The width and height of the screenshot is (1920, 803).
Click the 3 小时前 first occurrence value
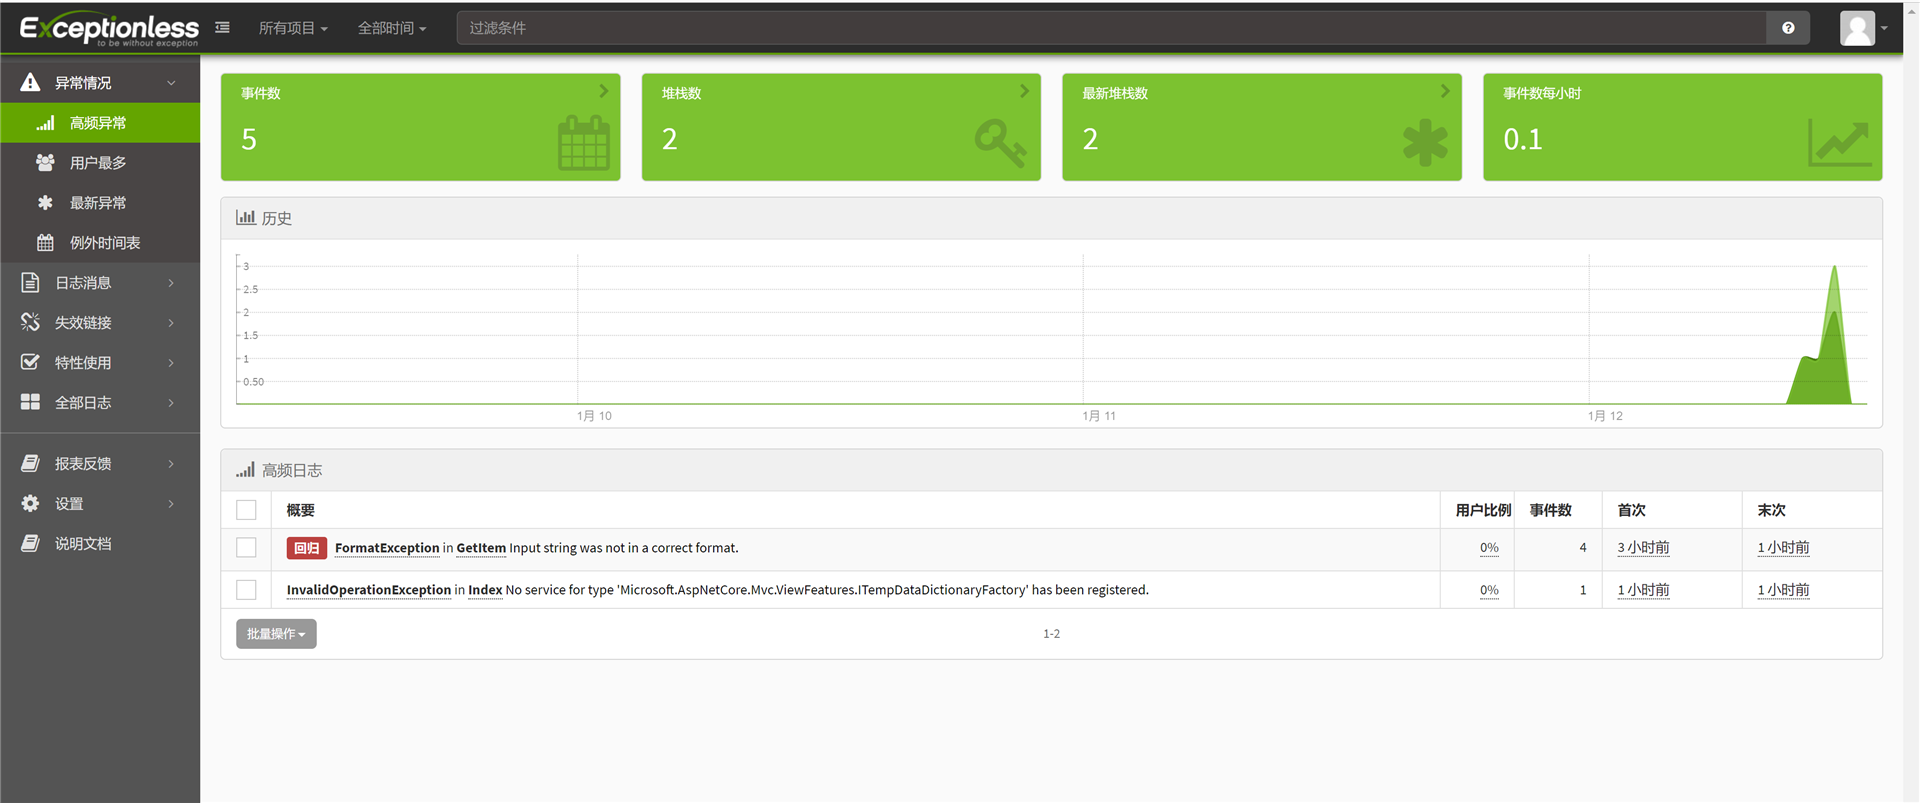tap(1643, 548)
